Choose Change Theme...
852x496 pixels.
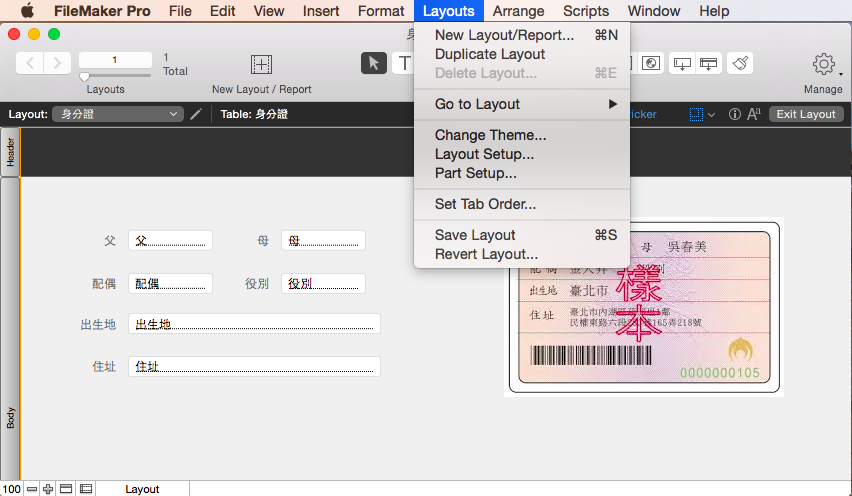point(522,135)
